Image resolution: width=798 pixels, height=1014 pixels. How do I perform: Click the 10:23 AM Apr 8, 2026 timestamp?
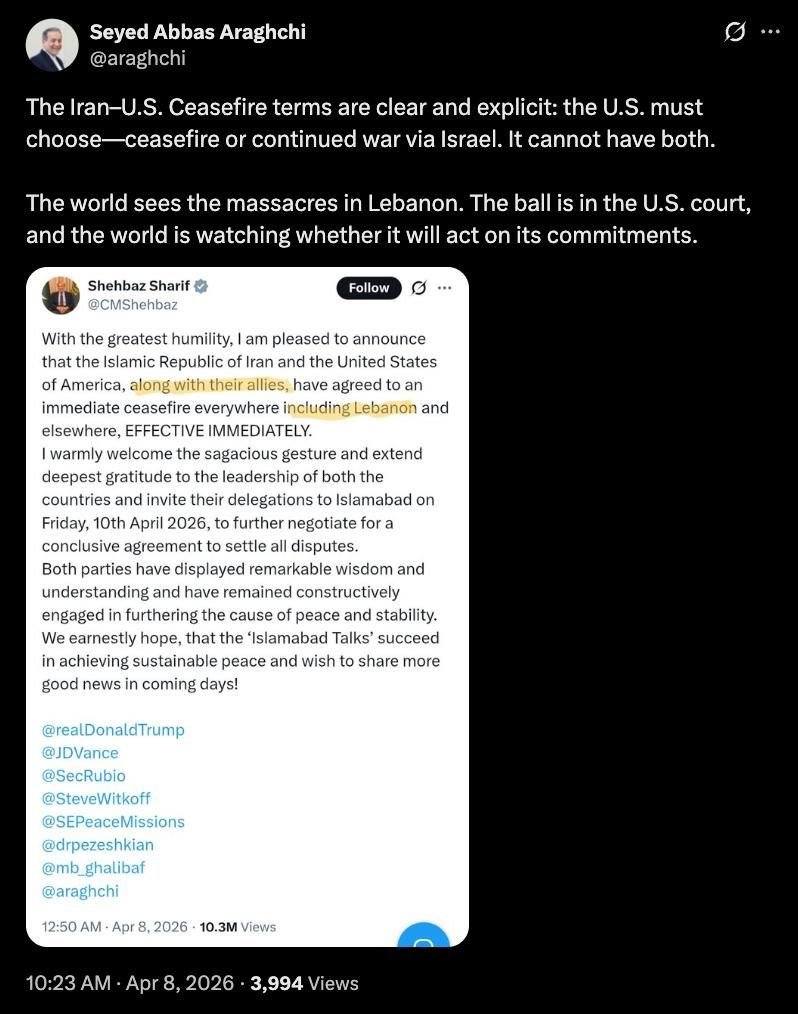[x=130, y=983]
